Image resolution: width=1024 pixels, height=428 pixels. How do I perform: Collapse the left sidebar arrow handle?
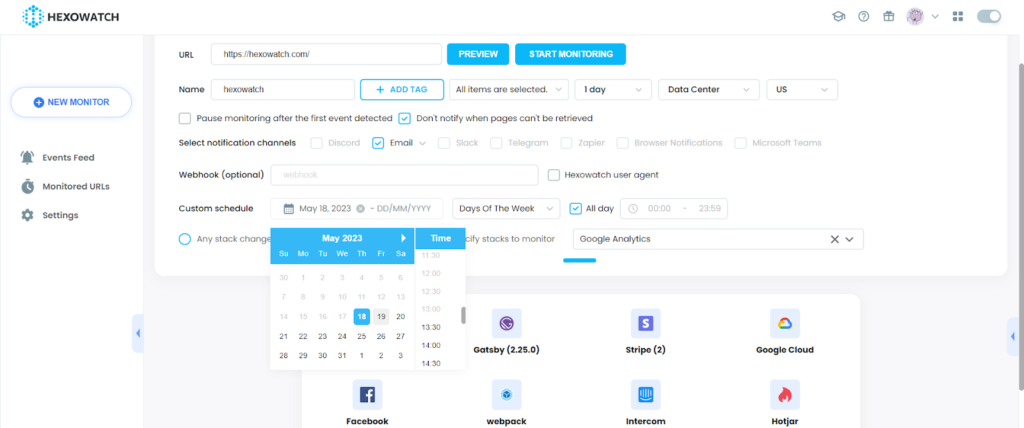pyautogui.click(x=138, y=333)
